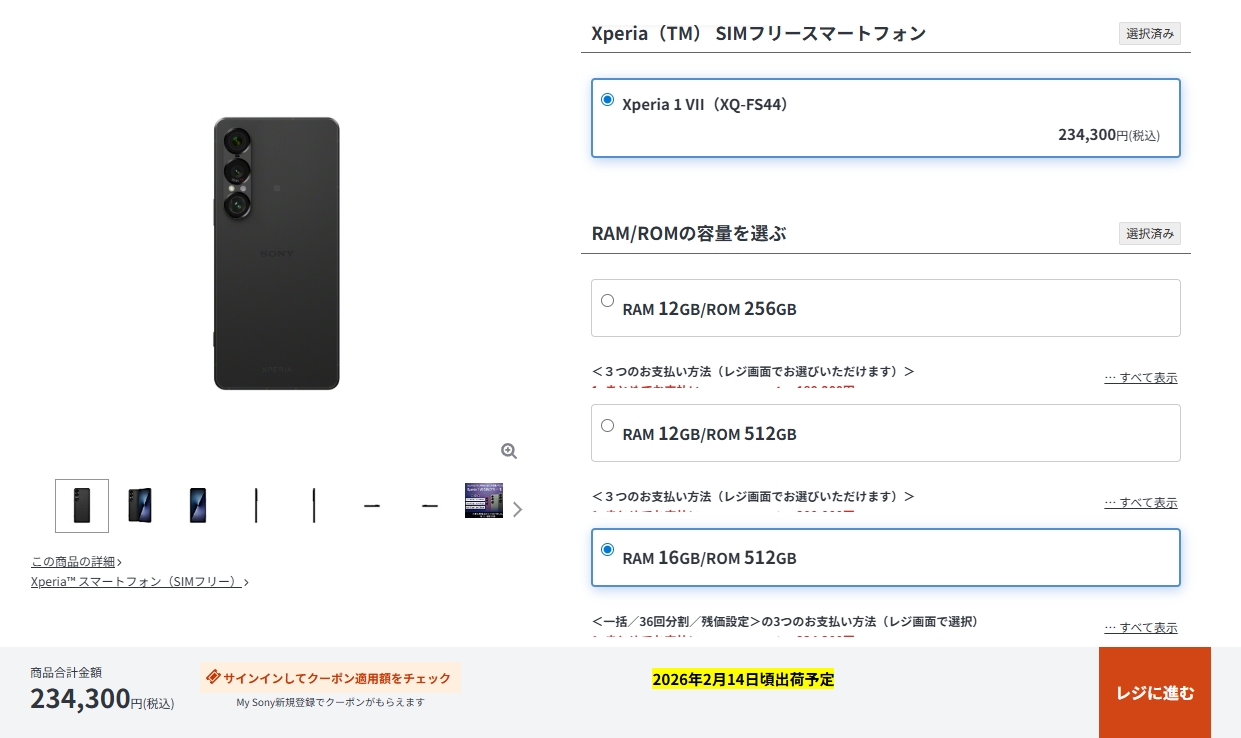
Task: Select the first phone back-view thumbnail
Action: (x=82, y=506)
